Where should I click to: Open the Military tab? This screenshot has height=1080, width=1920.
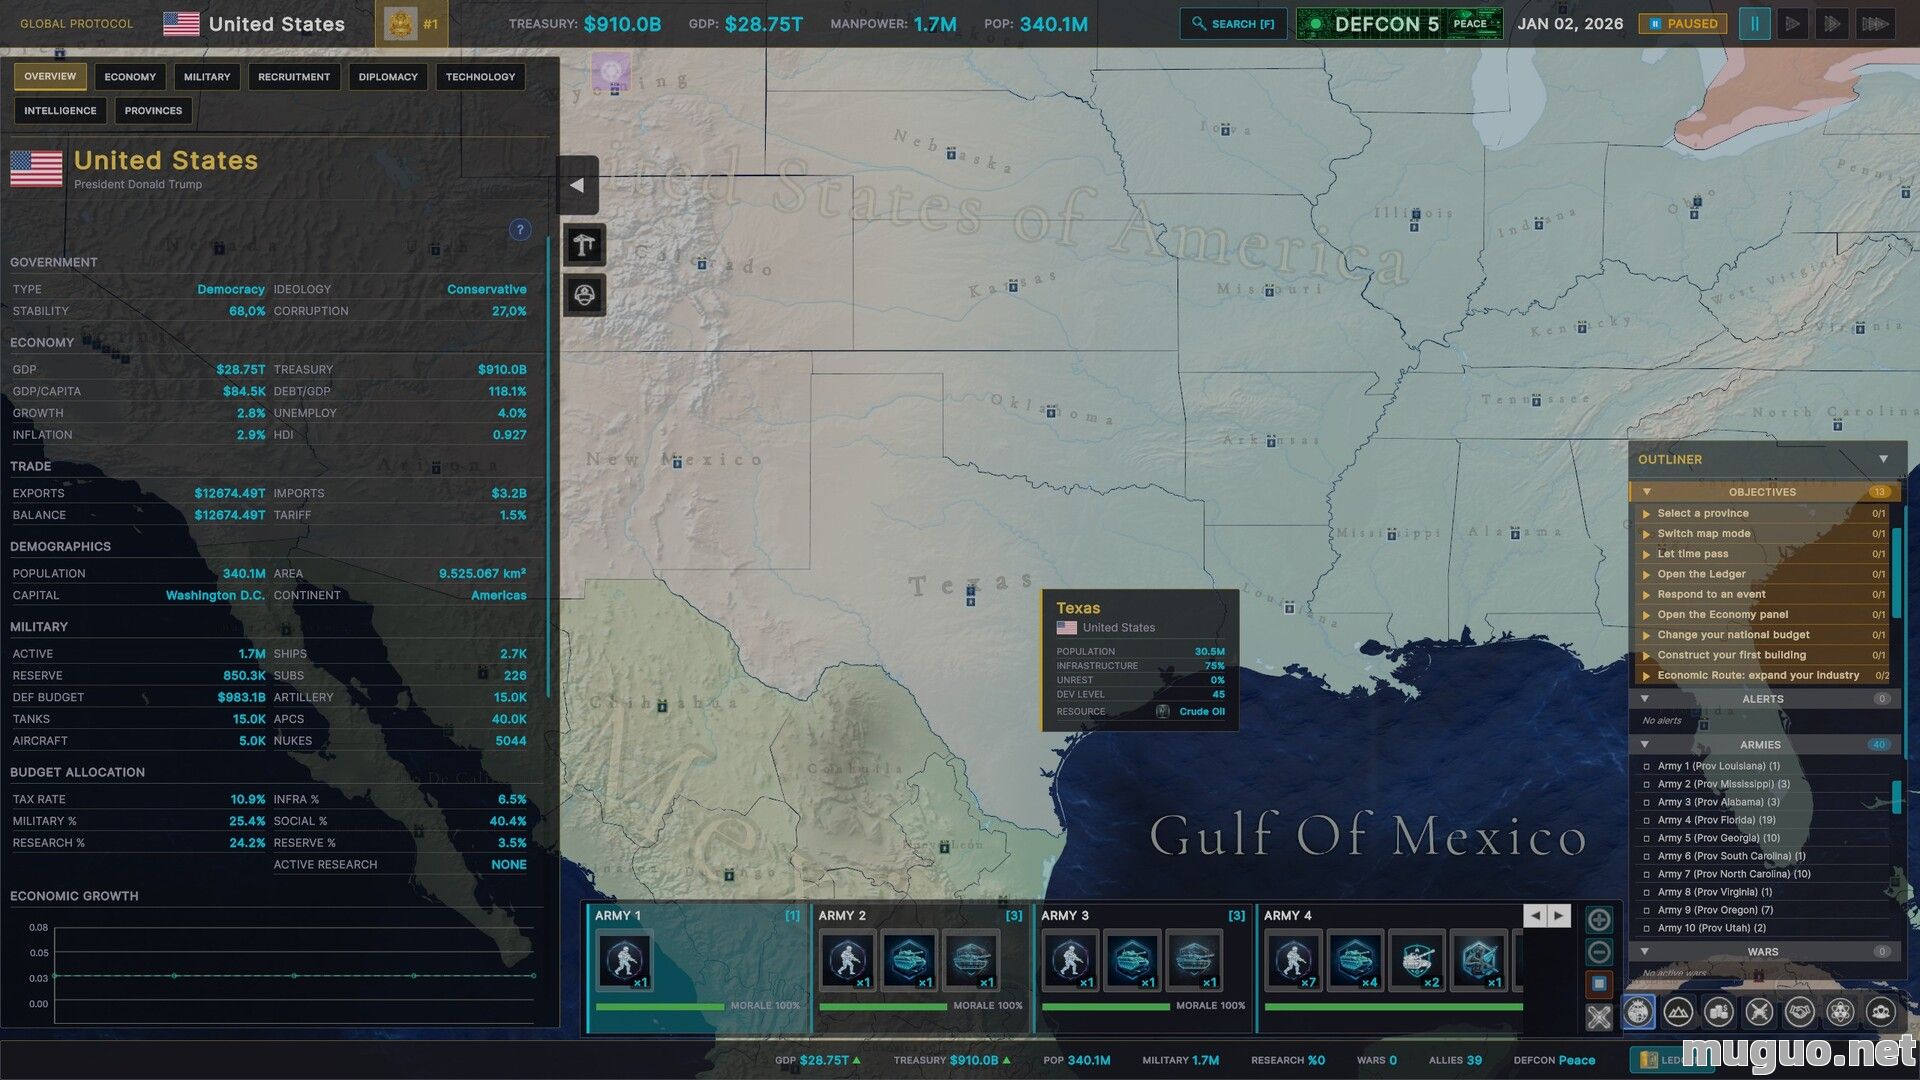point(207,77)
